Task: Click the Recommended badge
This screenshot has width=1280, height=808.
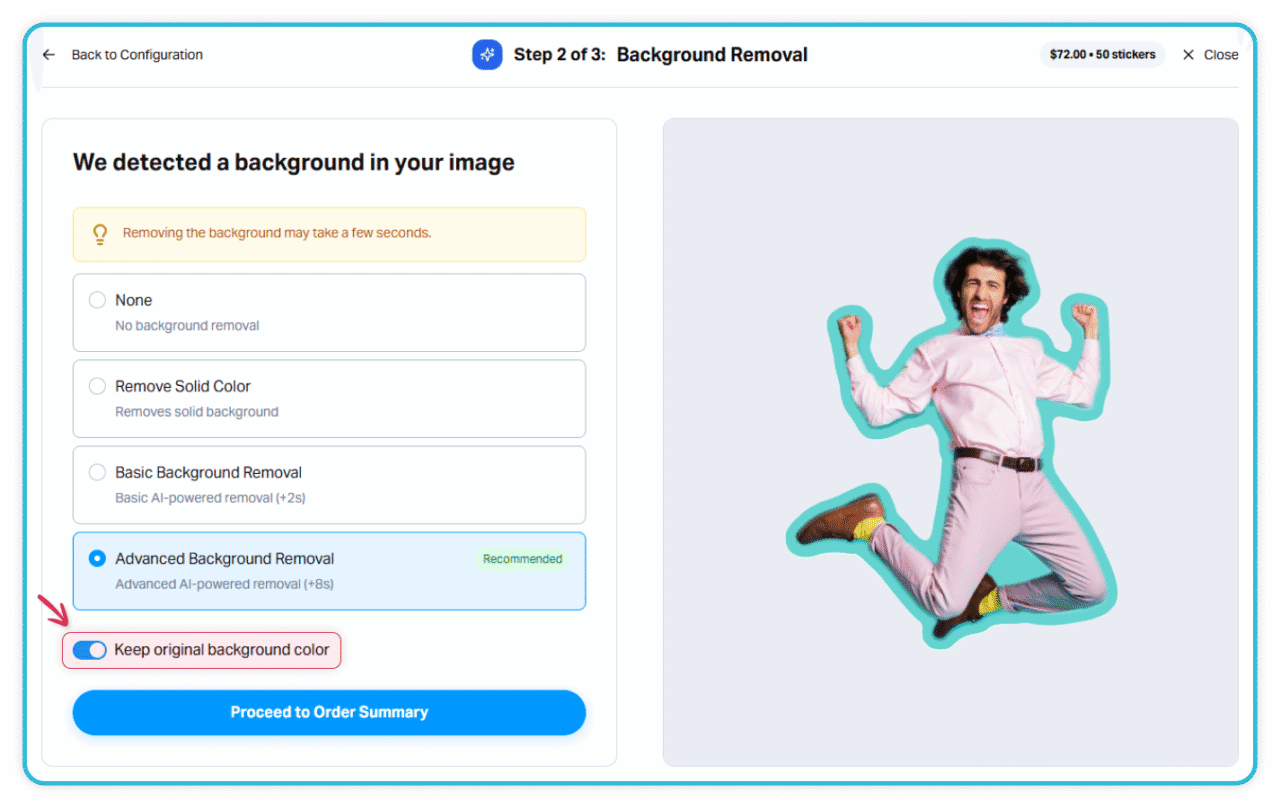Action: point(522,559)
